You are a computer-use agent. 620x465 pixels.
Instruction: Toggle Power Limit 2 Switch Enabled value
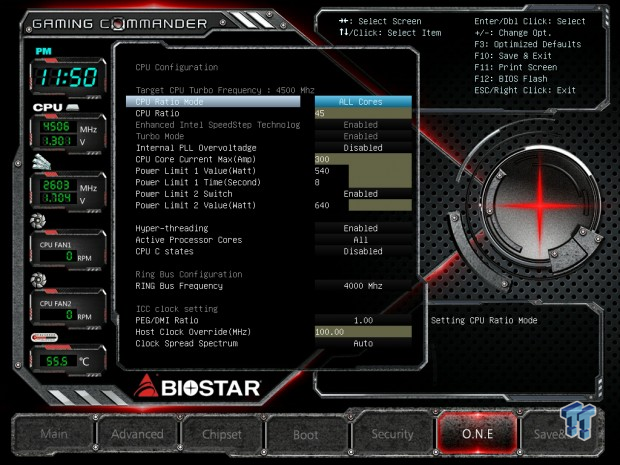coord(363,194)
